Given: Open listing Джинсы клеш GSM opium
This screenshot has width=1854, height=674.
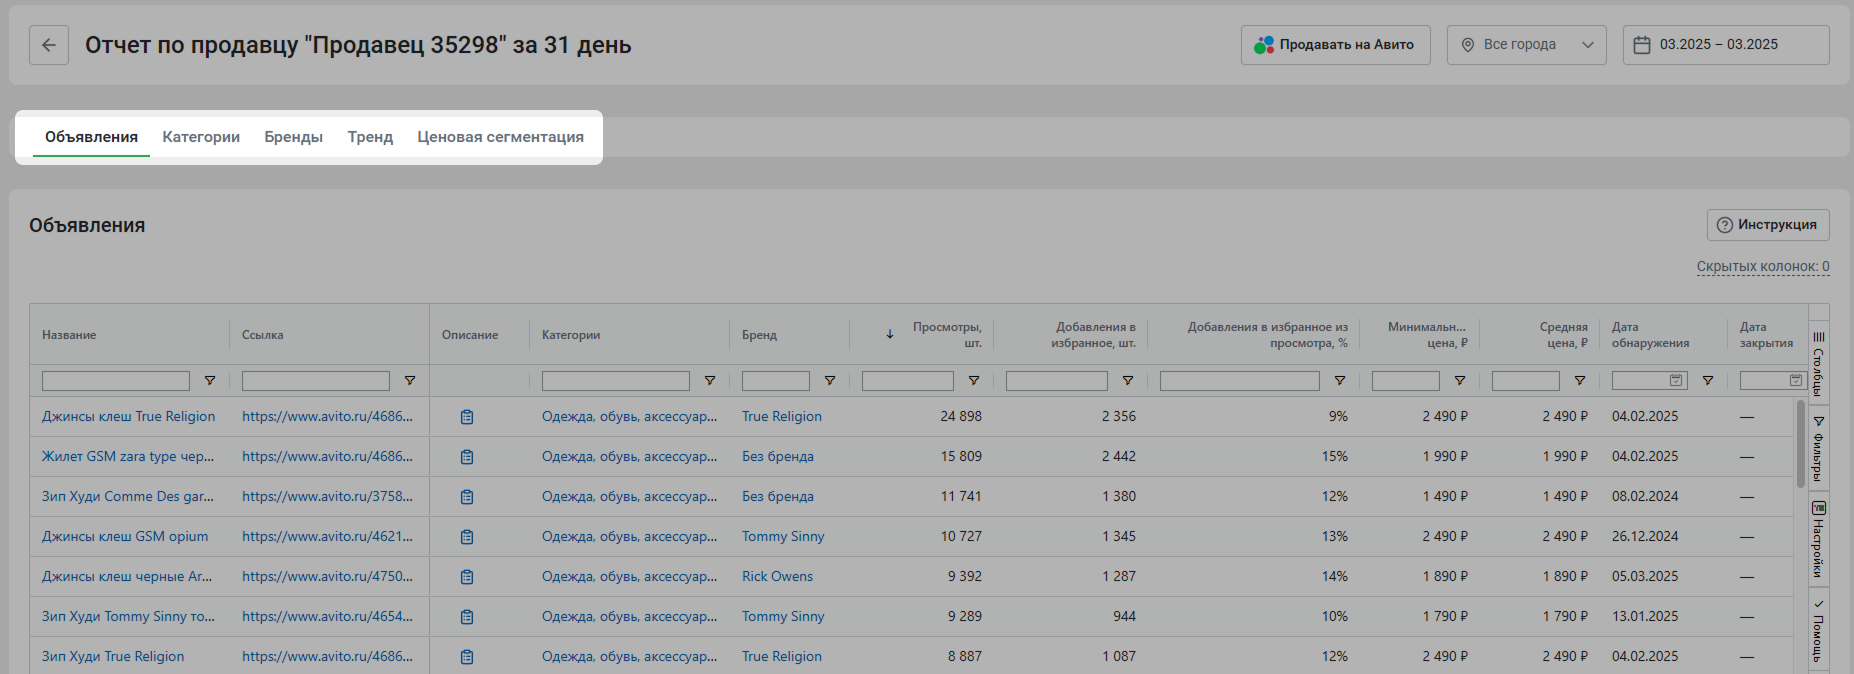Looking at the screenshot, I should (x=125, y=537).
